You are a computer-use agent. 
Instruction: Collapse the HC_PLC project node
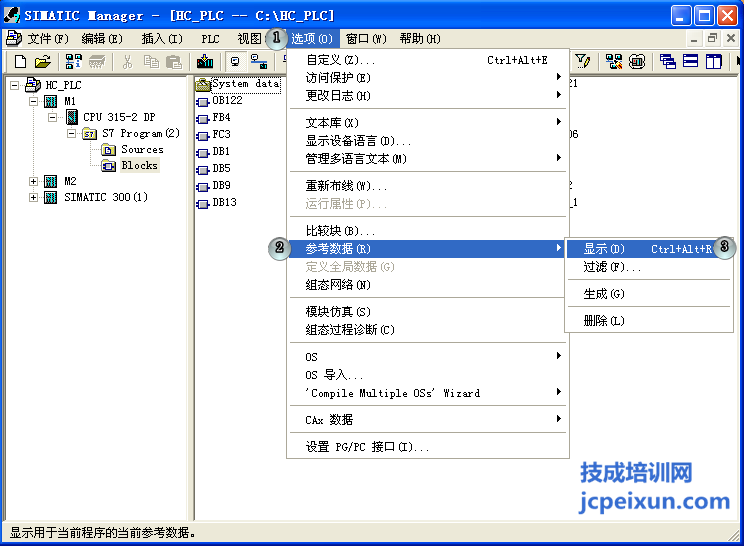tap(15, 85)
